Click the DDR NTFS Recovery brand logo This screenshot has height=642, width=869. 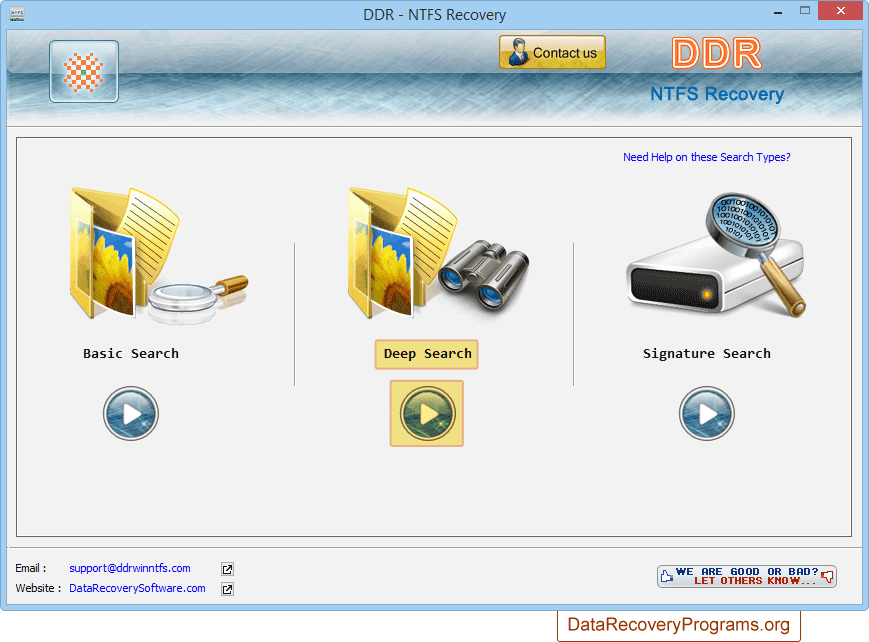click(717, 70)
